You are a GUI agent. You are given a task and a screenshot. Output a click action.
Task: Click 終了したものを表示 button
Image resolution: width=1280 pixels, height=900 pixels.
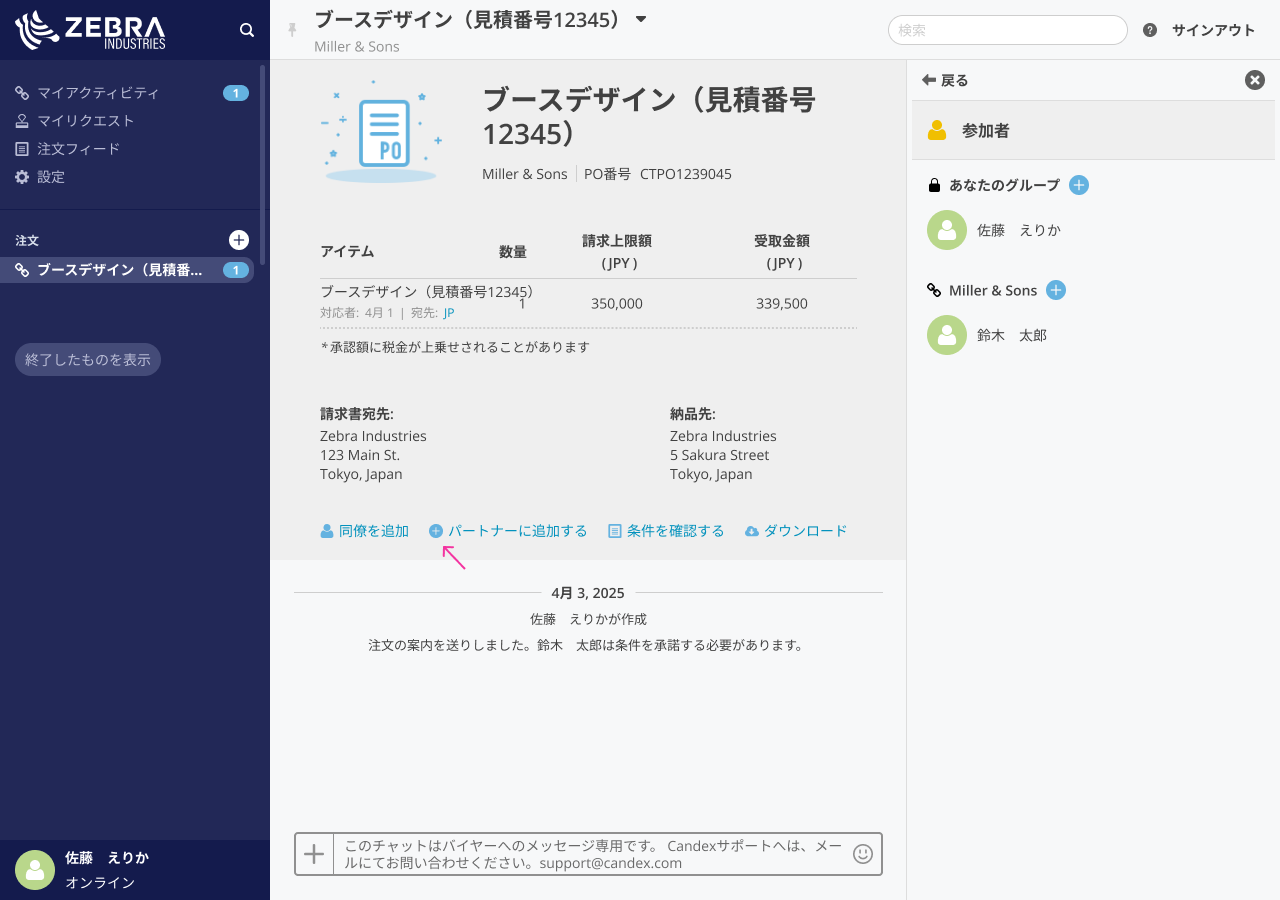pos(88,360)
